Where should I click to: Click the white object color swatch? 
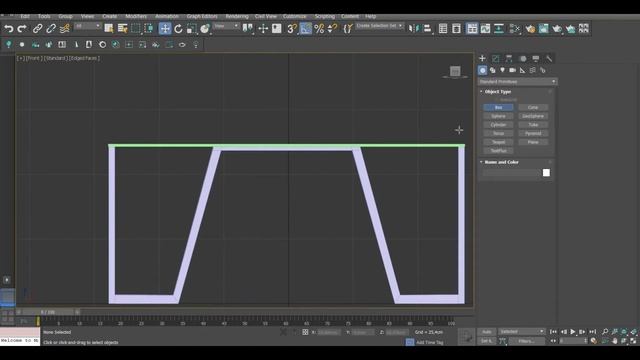[546, 173]
